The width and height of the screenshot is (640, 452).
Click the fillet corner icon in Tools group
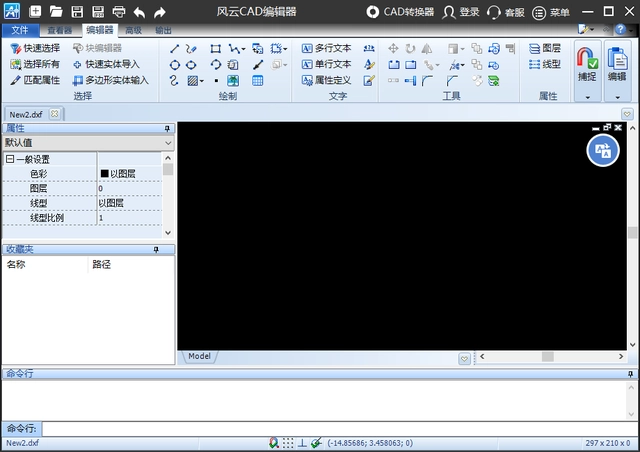point(427,81)
